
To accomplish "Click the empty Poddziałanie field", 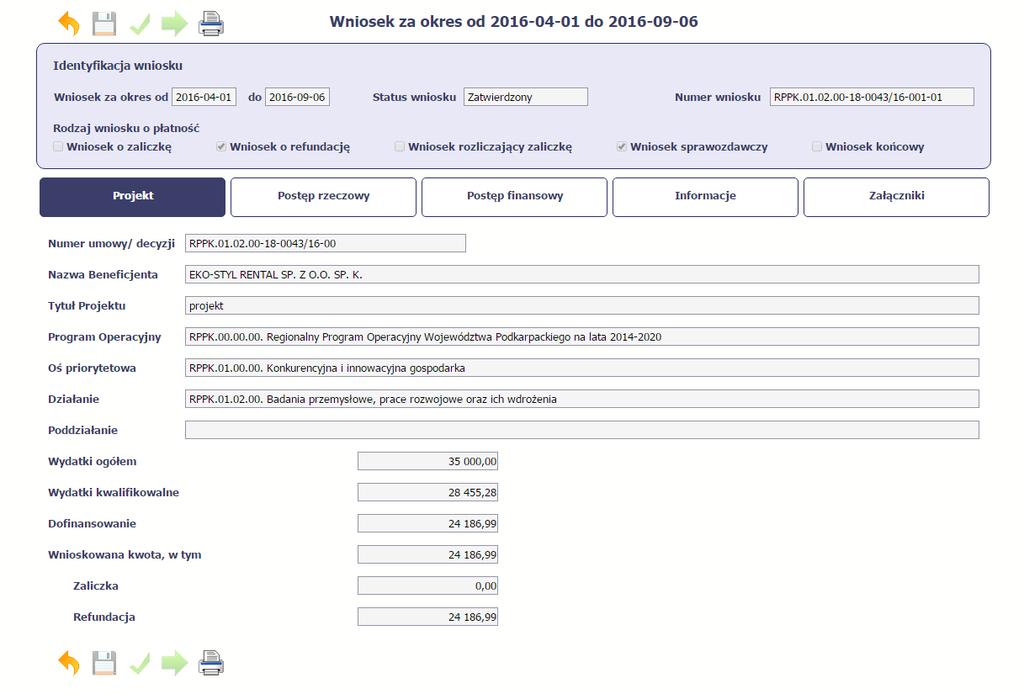I will pos(582,430).
